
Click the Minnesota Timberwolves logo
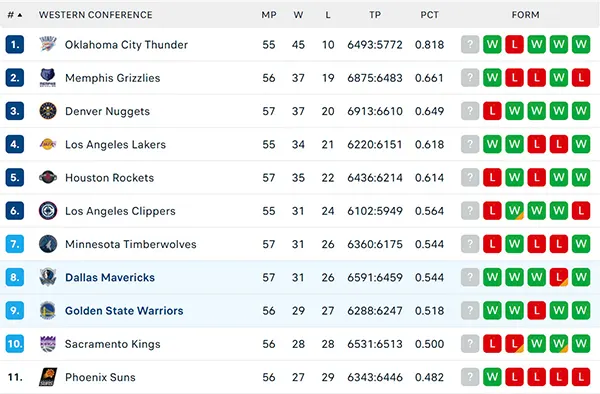point(48,244)
